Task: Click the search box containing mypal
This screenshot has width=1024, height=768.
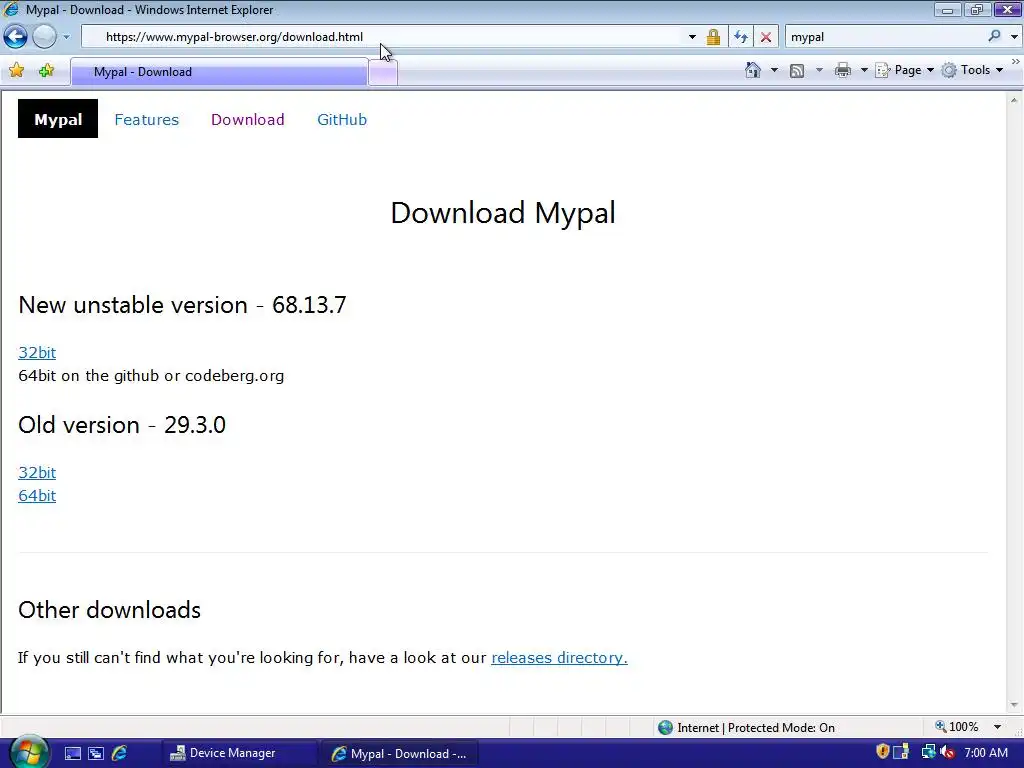Action: click(885, 37)
